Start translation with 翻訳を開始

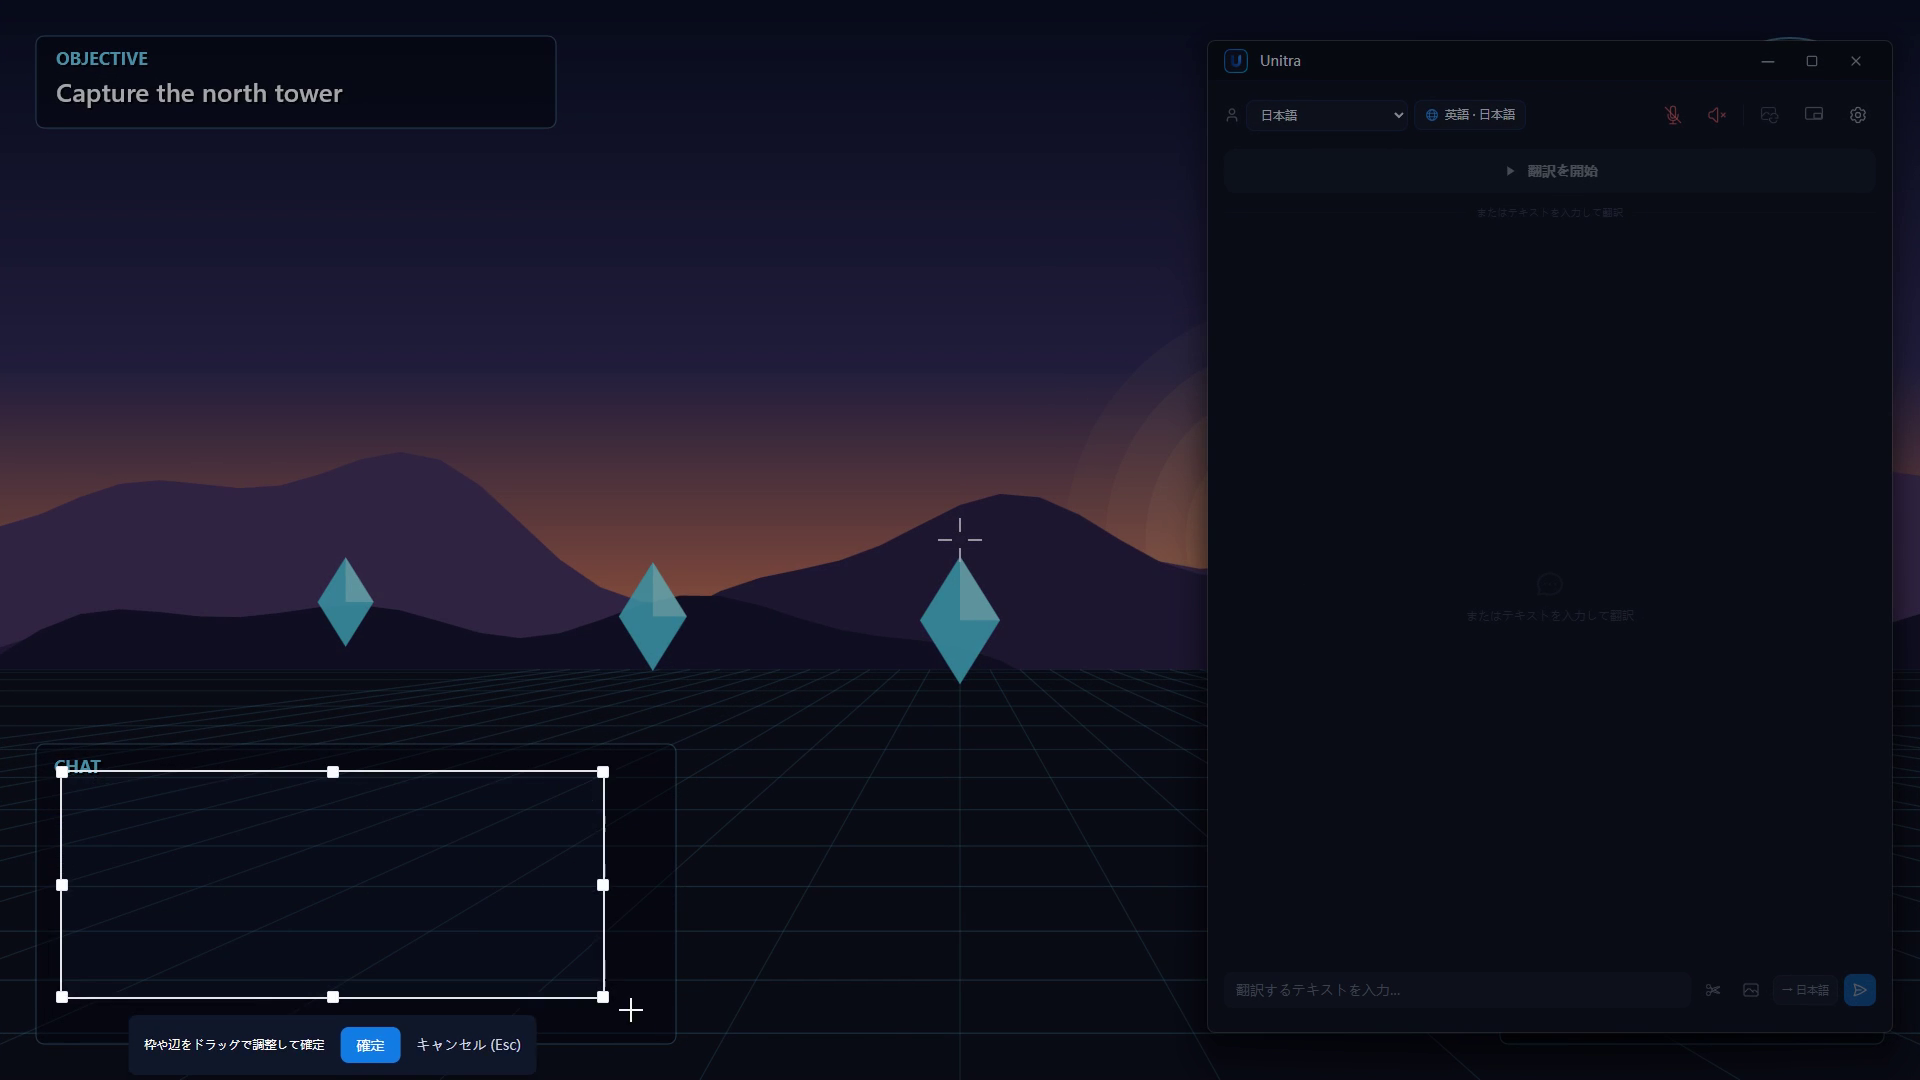[1549, 171]
